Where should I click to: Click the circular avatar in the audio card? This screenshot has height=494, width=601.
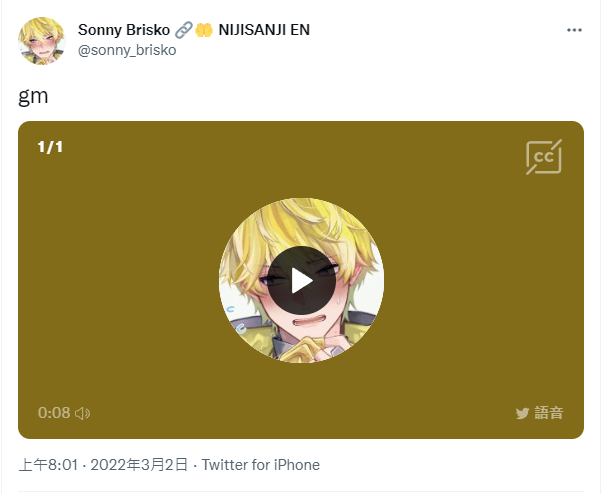(301, 281)
